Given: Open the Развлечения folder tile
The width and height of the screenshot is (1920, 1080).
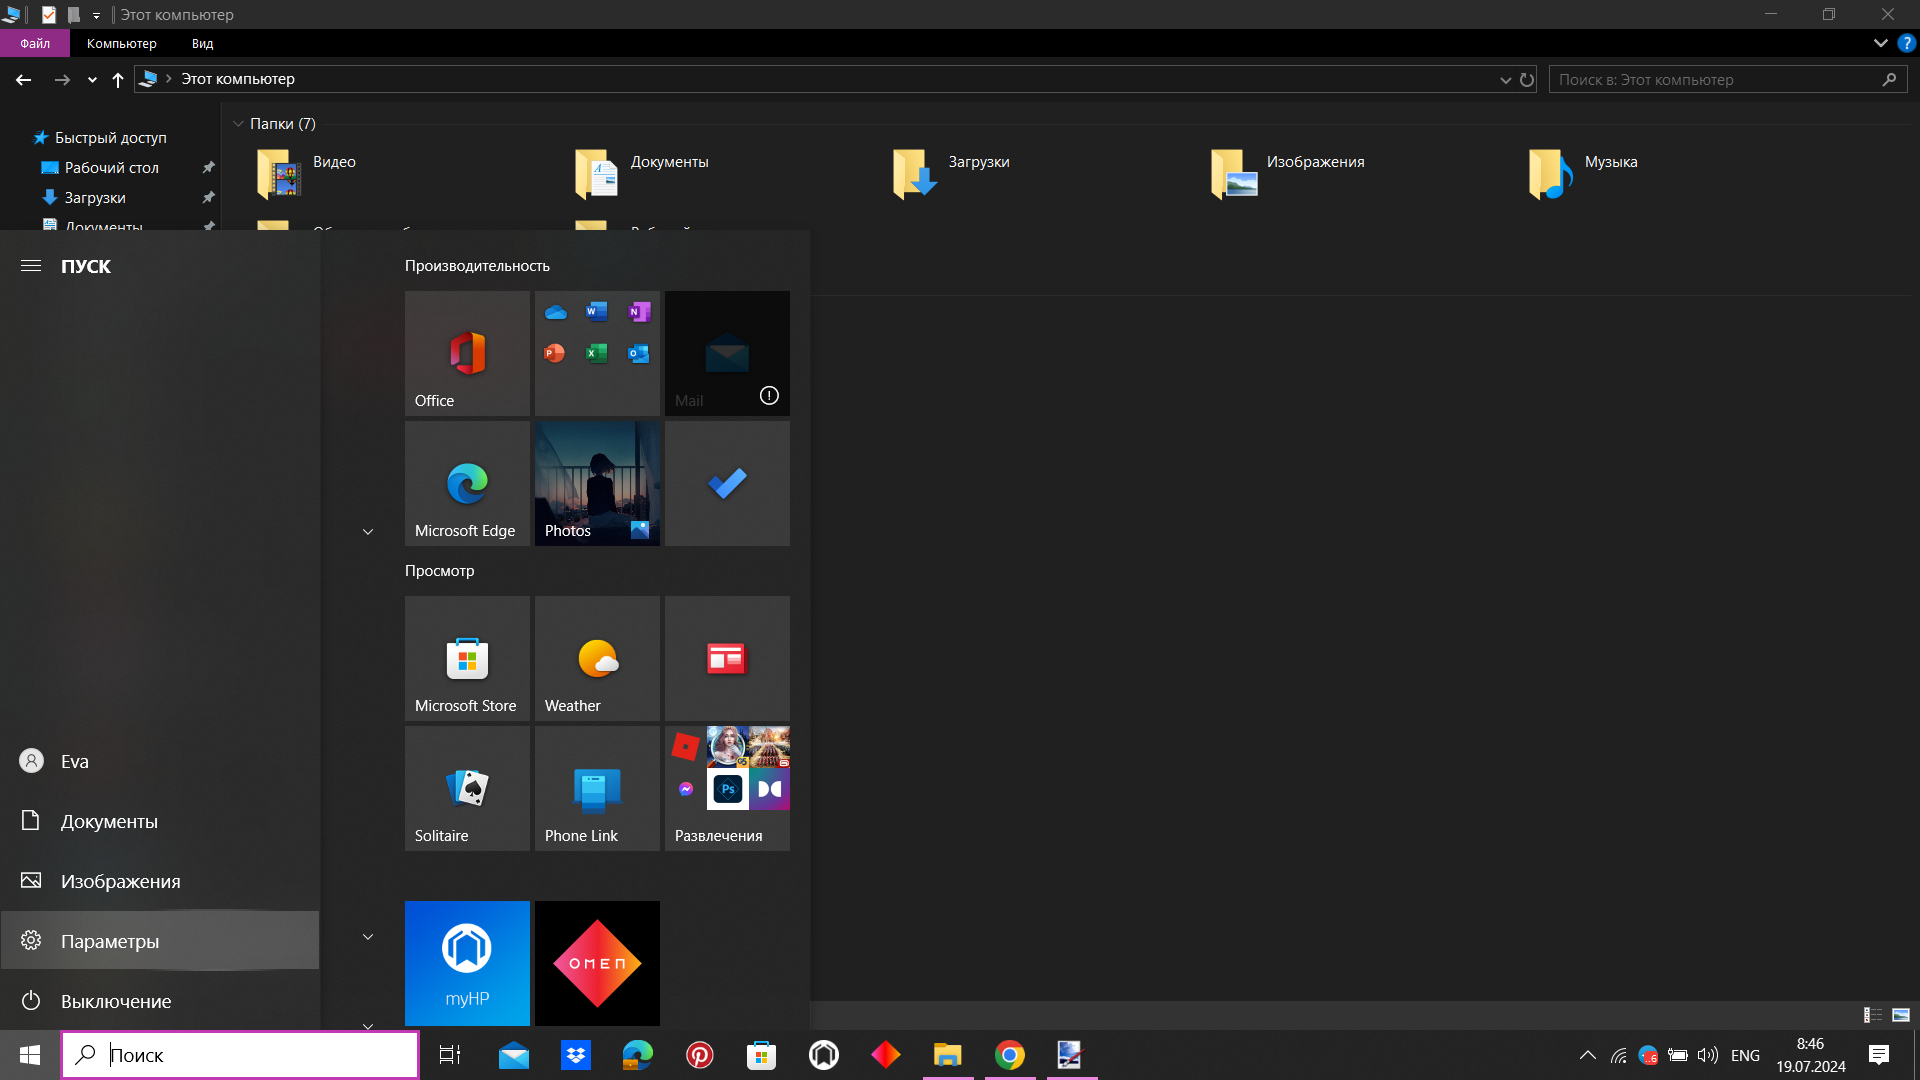Looking at the screenshot, I should coord(727,788).
